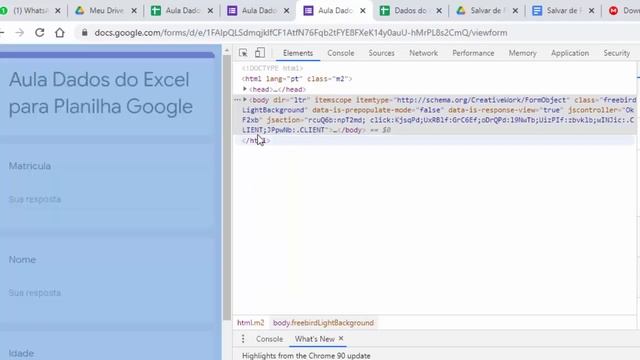Go to browser home page icon
The height and width of the screenshot is (360, 640).
(60, 33)
